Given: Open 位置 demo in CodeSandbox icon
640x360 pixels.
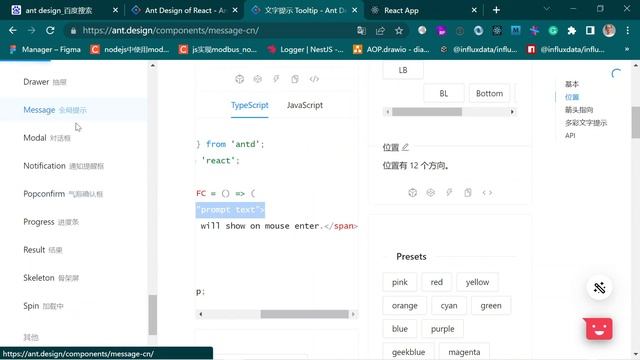Looking at the screenshot, I should click(413, 193).
